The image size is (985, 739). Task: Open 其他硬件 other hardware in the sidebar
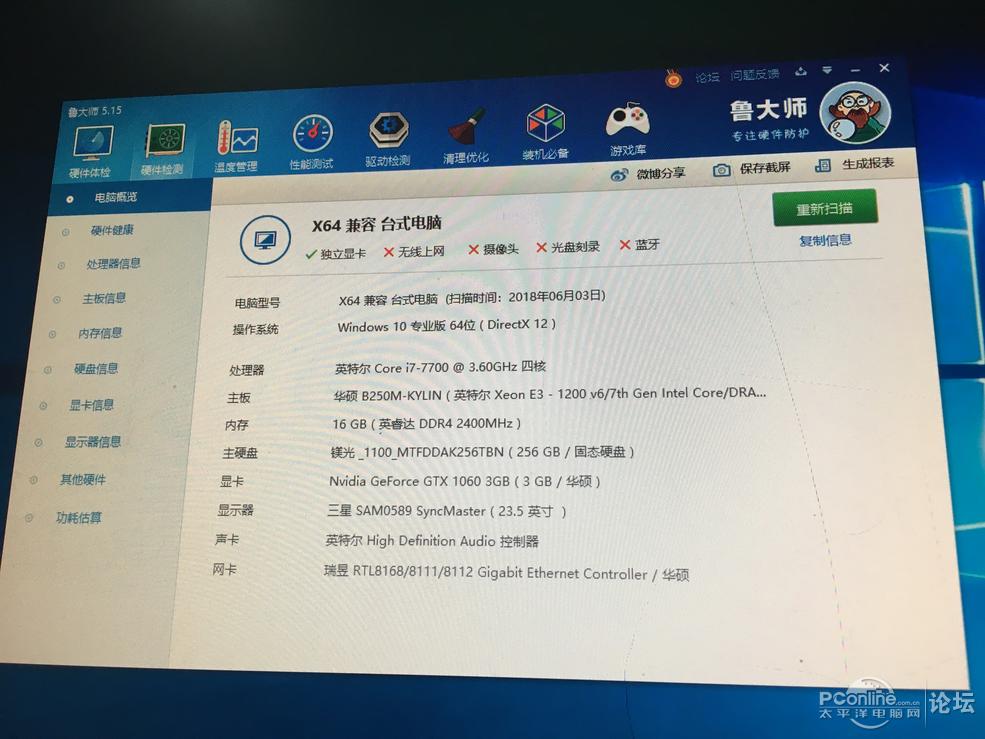click(x=82, y=480)
